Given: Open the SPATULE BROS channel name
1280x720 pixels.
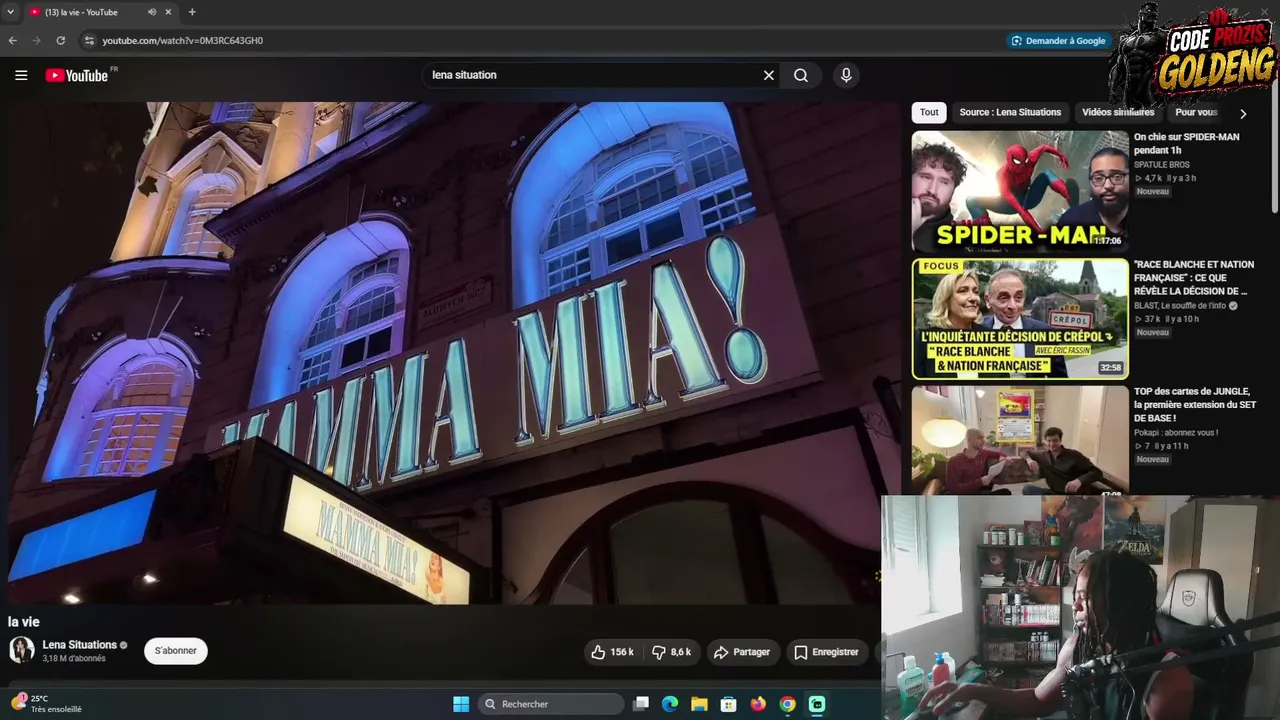Looking at the screenshot, I should tap(1162, 165).
